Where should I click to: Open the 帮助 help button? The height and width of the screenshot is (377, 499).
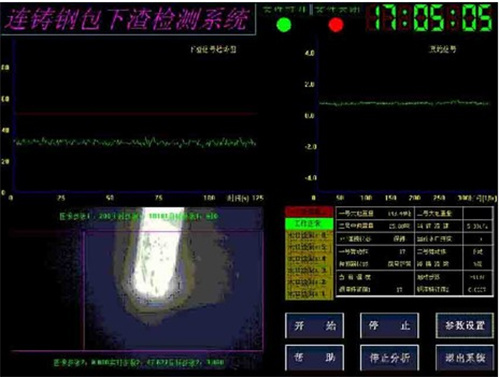[x=315, y=358]
